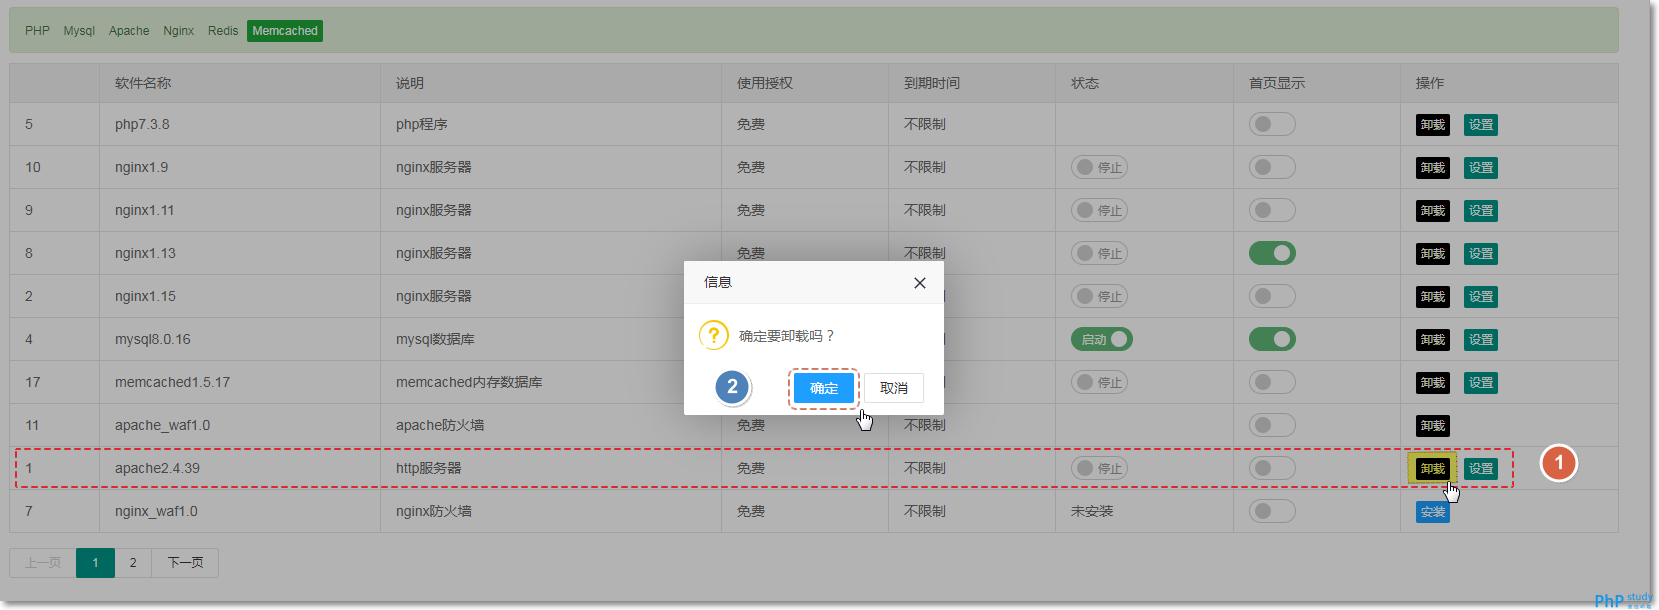
Task: Open the Mysql tab
Action: 79,31
